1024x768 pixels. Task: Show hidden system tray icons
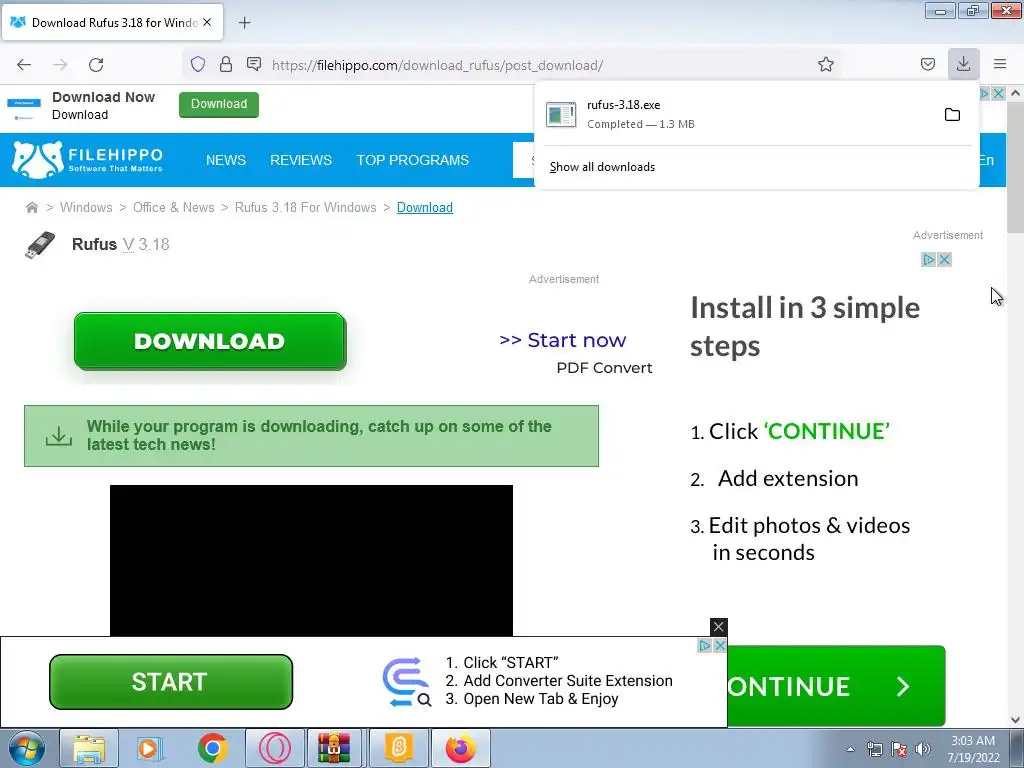pos(850,749)
